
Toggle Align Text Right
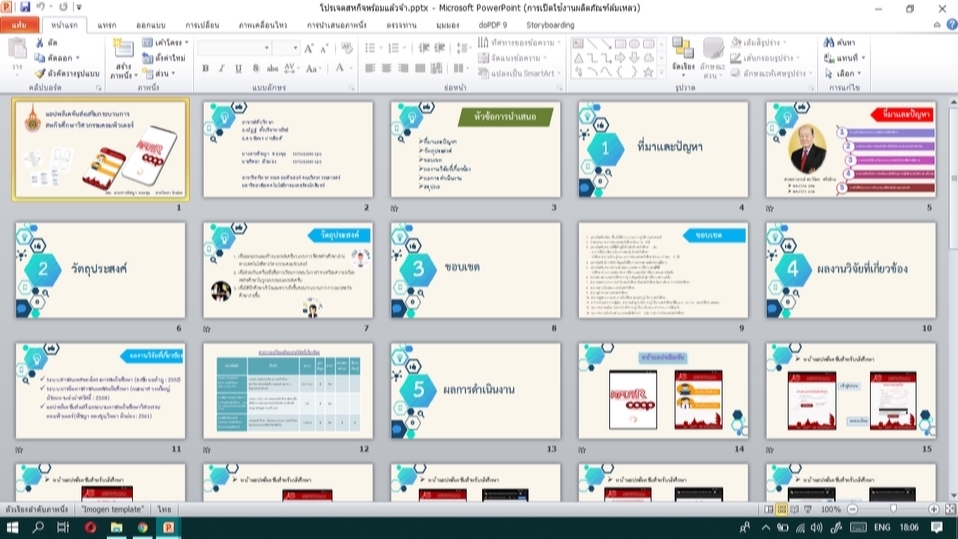(x=403, y=68)
